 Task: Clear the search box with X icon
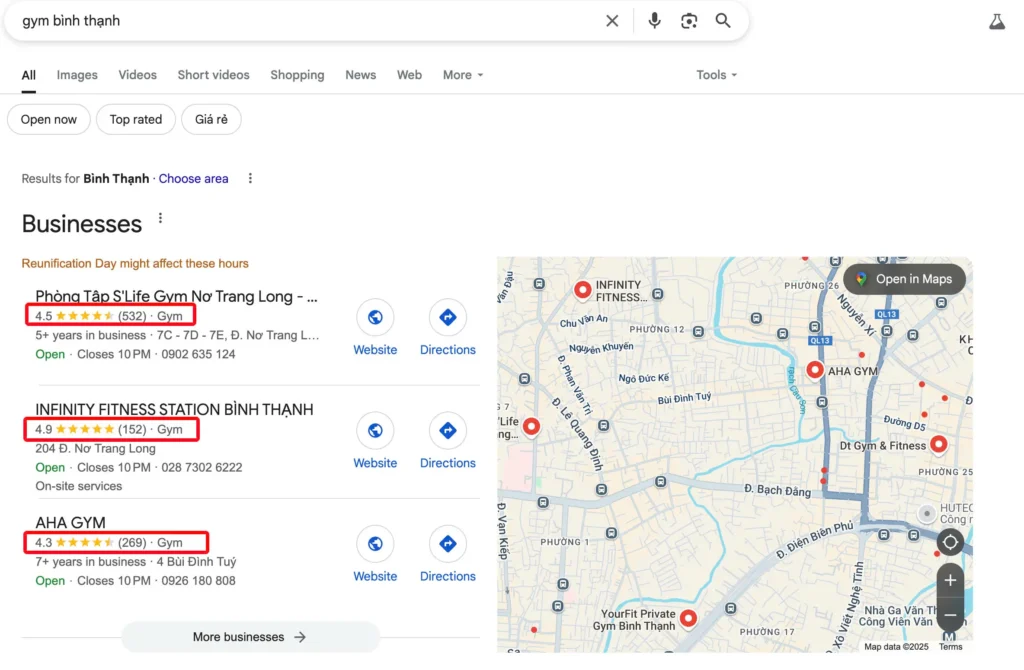click(612, 21)
